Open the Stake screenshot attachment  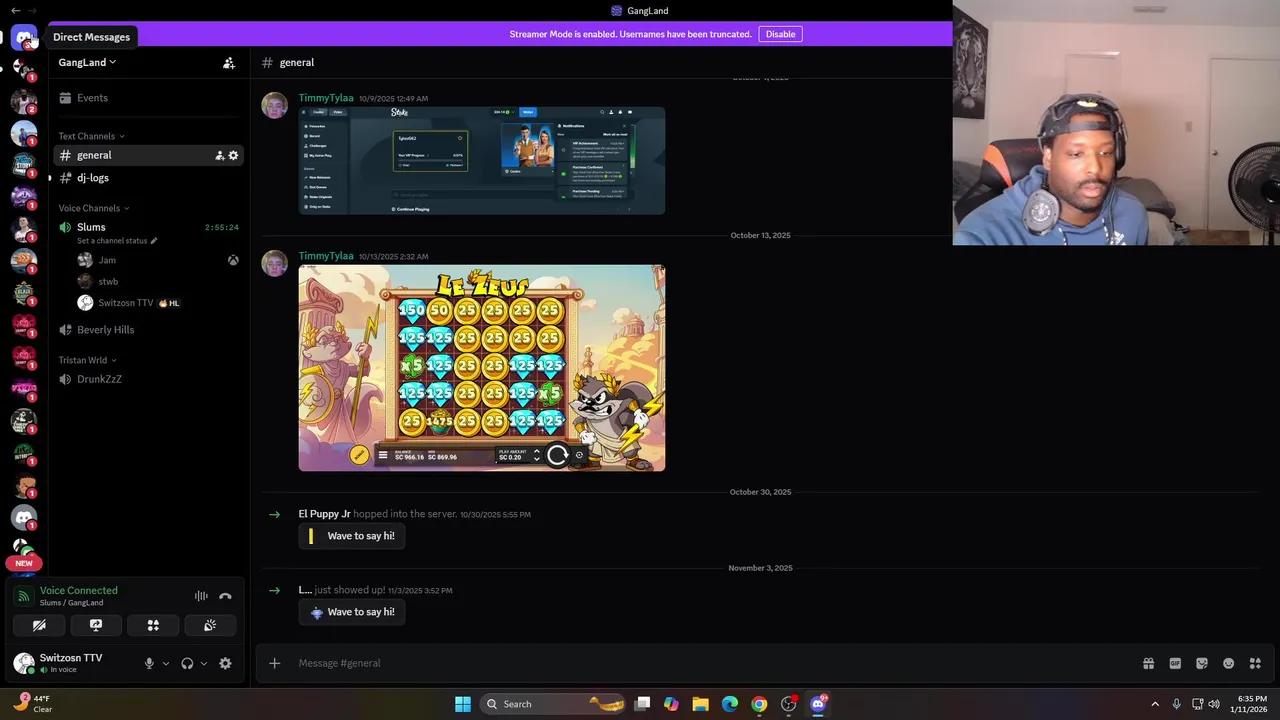(x=482, y=160)
